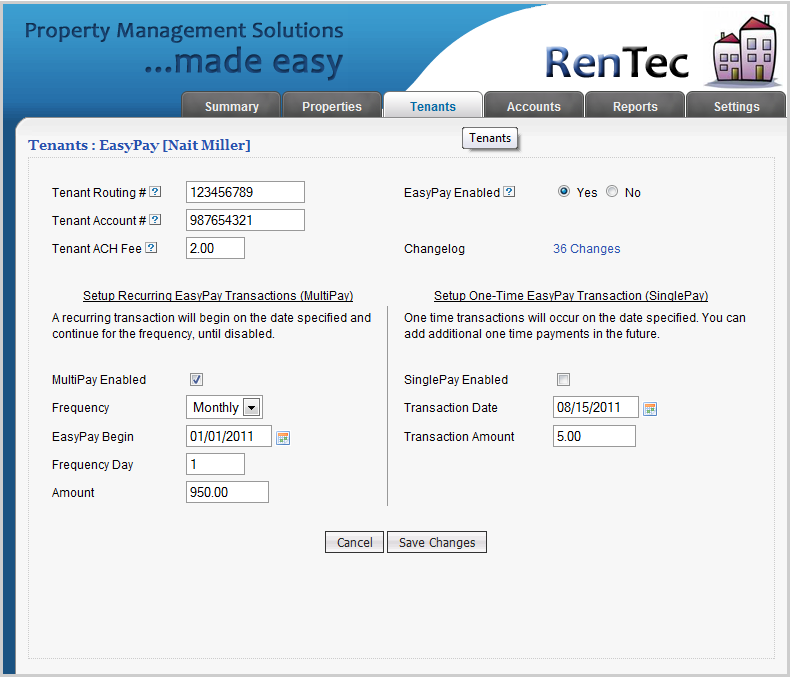Open help for Tenant ACH Fee

click(x=151, y=248)
